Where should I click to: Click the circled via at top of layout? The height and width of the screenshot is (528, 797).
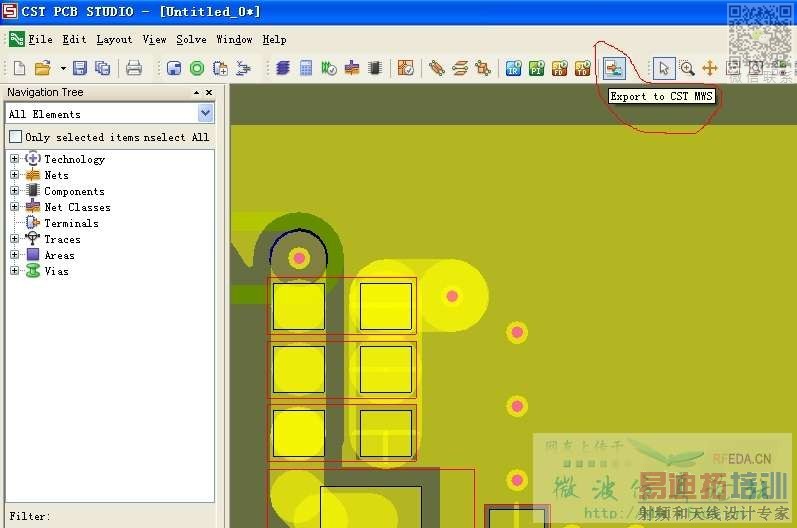(x=299, y=258)
